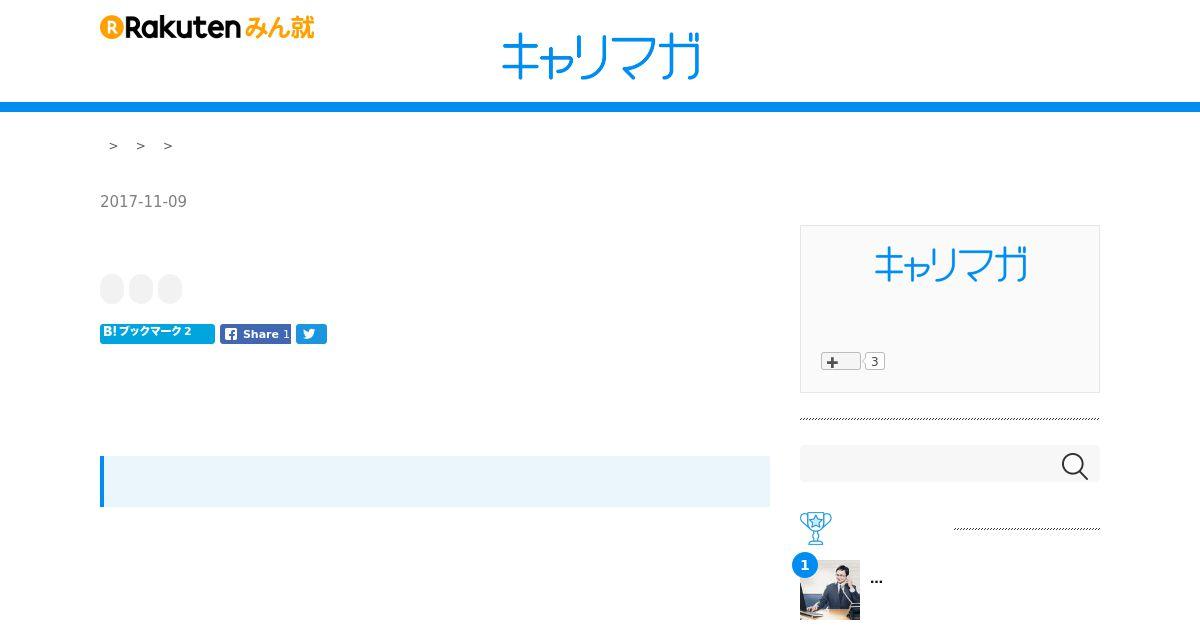Click the last breadcrumb separator arrow
The image size is (1200, 630).
point(168,146)
